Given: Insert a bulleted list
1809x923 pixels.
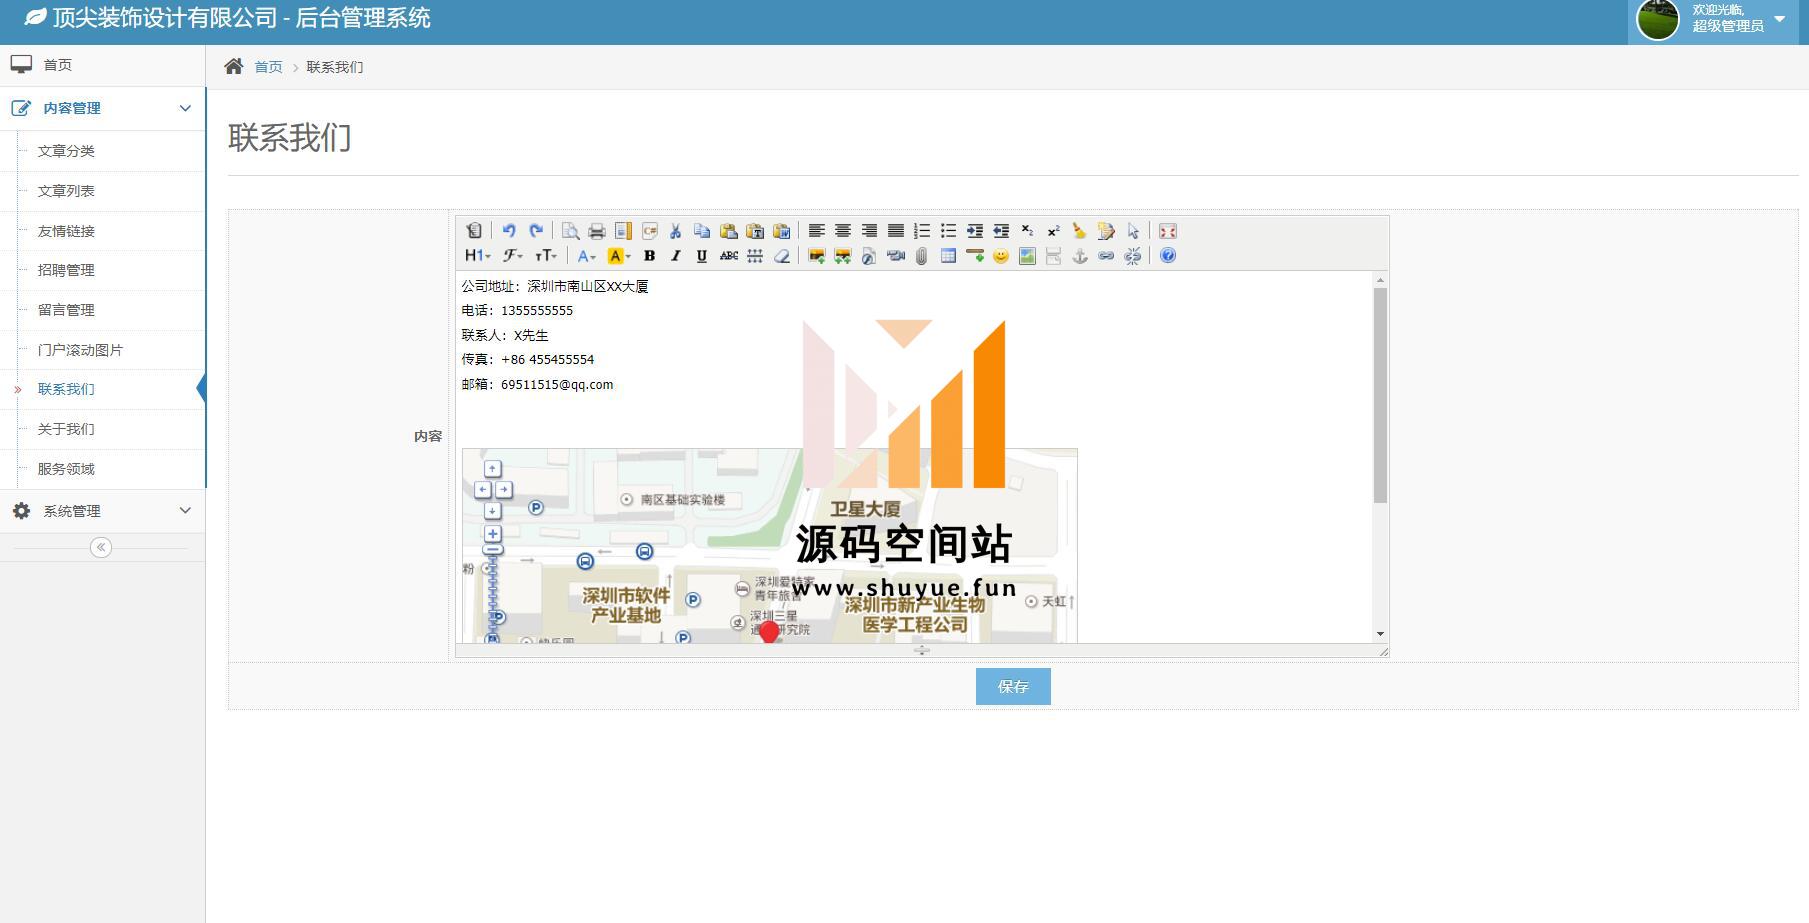Looking at the screenshot, I should [x=948, y=231].
